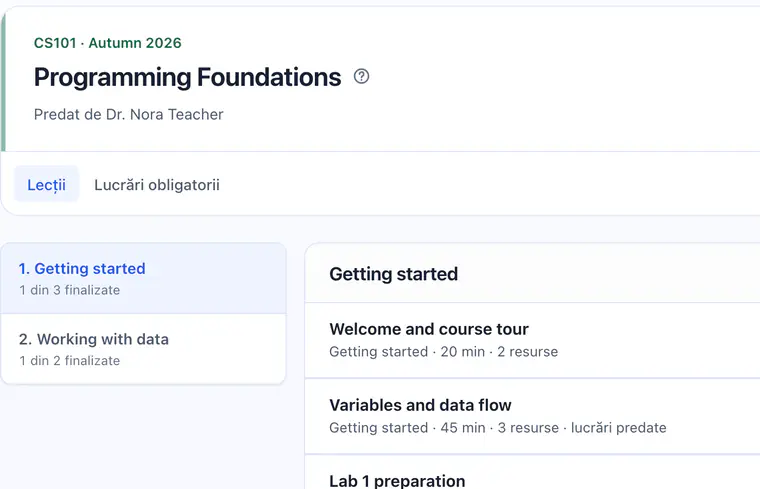This screenshot has height=489, width=760.
Task: Click the Programming Foundations course title
Action: (x=188, y=78)
